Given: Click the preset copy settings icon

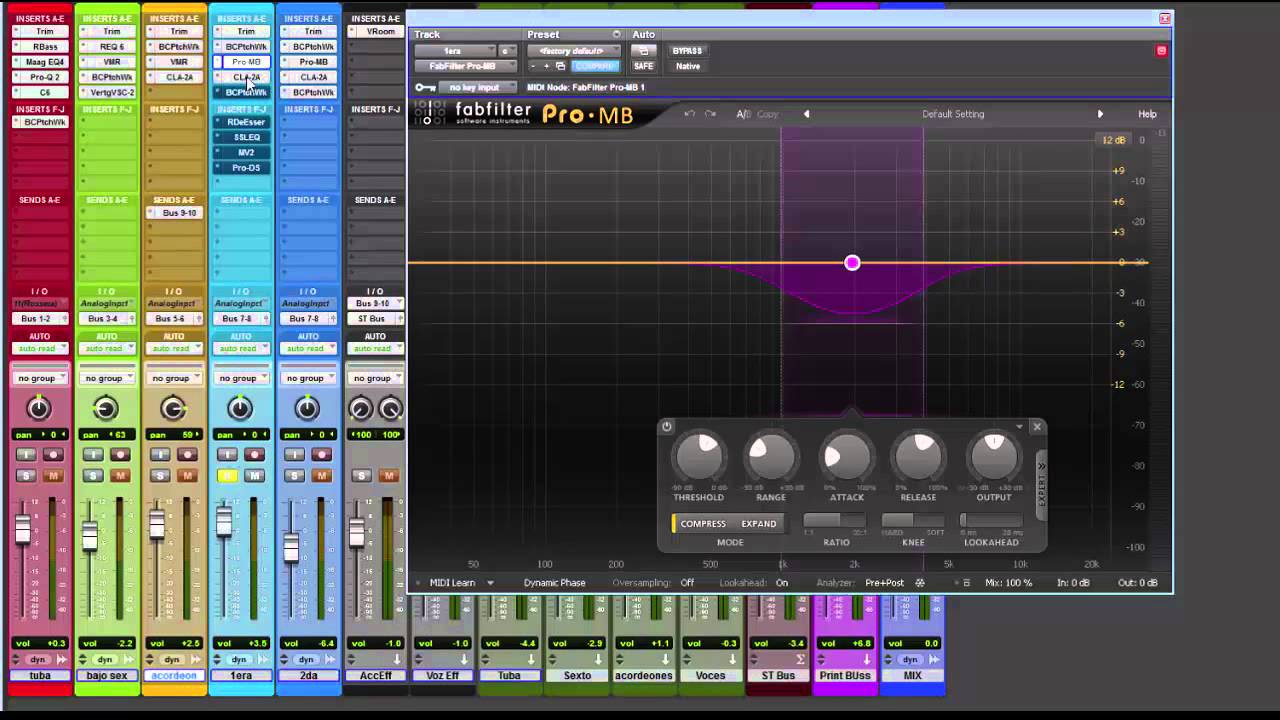Looking at the screenshot, I should coord(560,66).
